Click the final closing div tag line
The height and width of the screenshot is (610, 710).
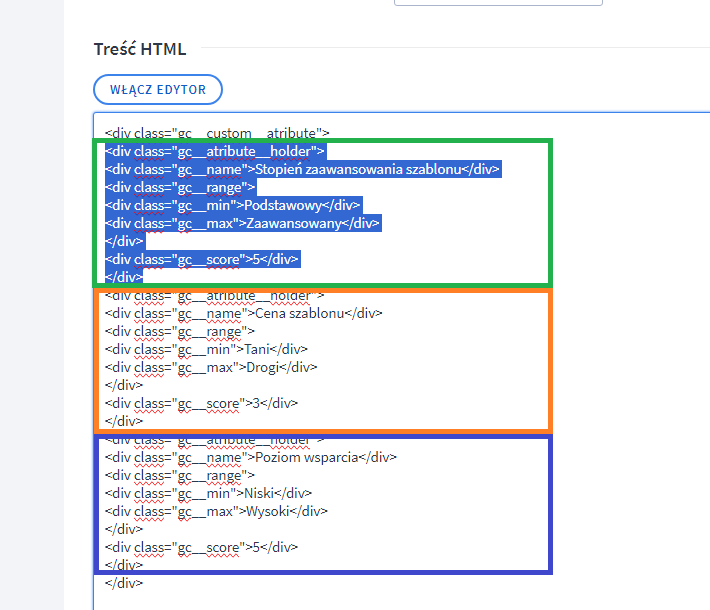click(124, 583)
